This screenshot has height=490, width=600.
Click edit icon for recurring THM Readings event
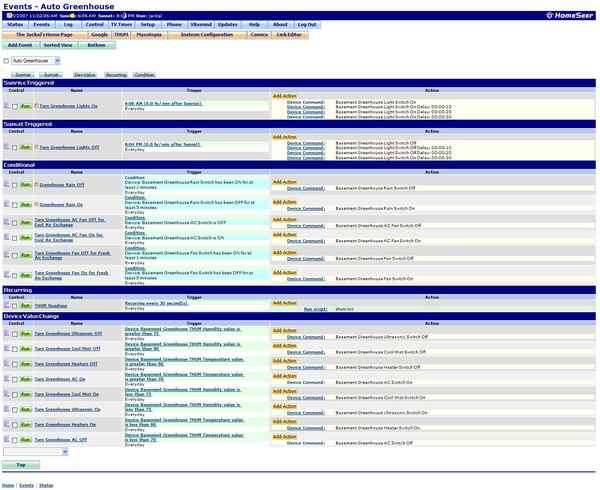[x=7, y=305]
